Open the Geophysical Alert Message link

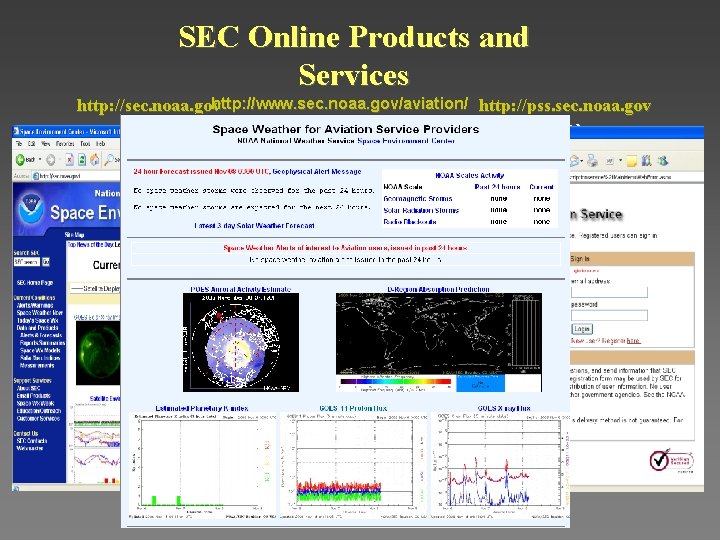pos(317,171)
